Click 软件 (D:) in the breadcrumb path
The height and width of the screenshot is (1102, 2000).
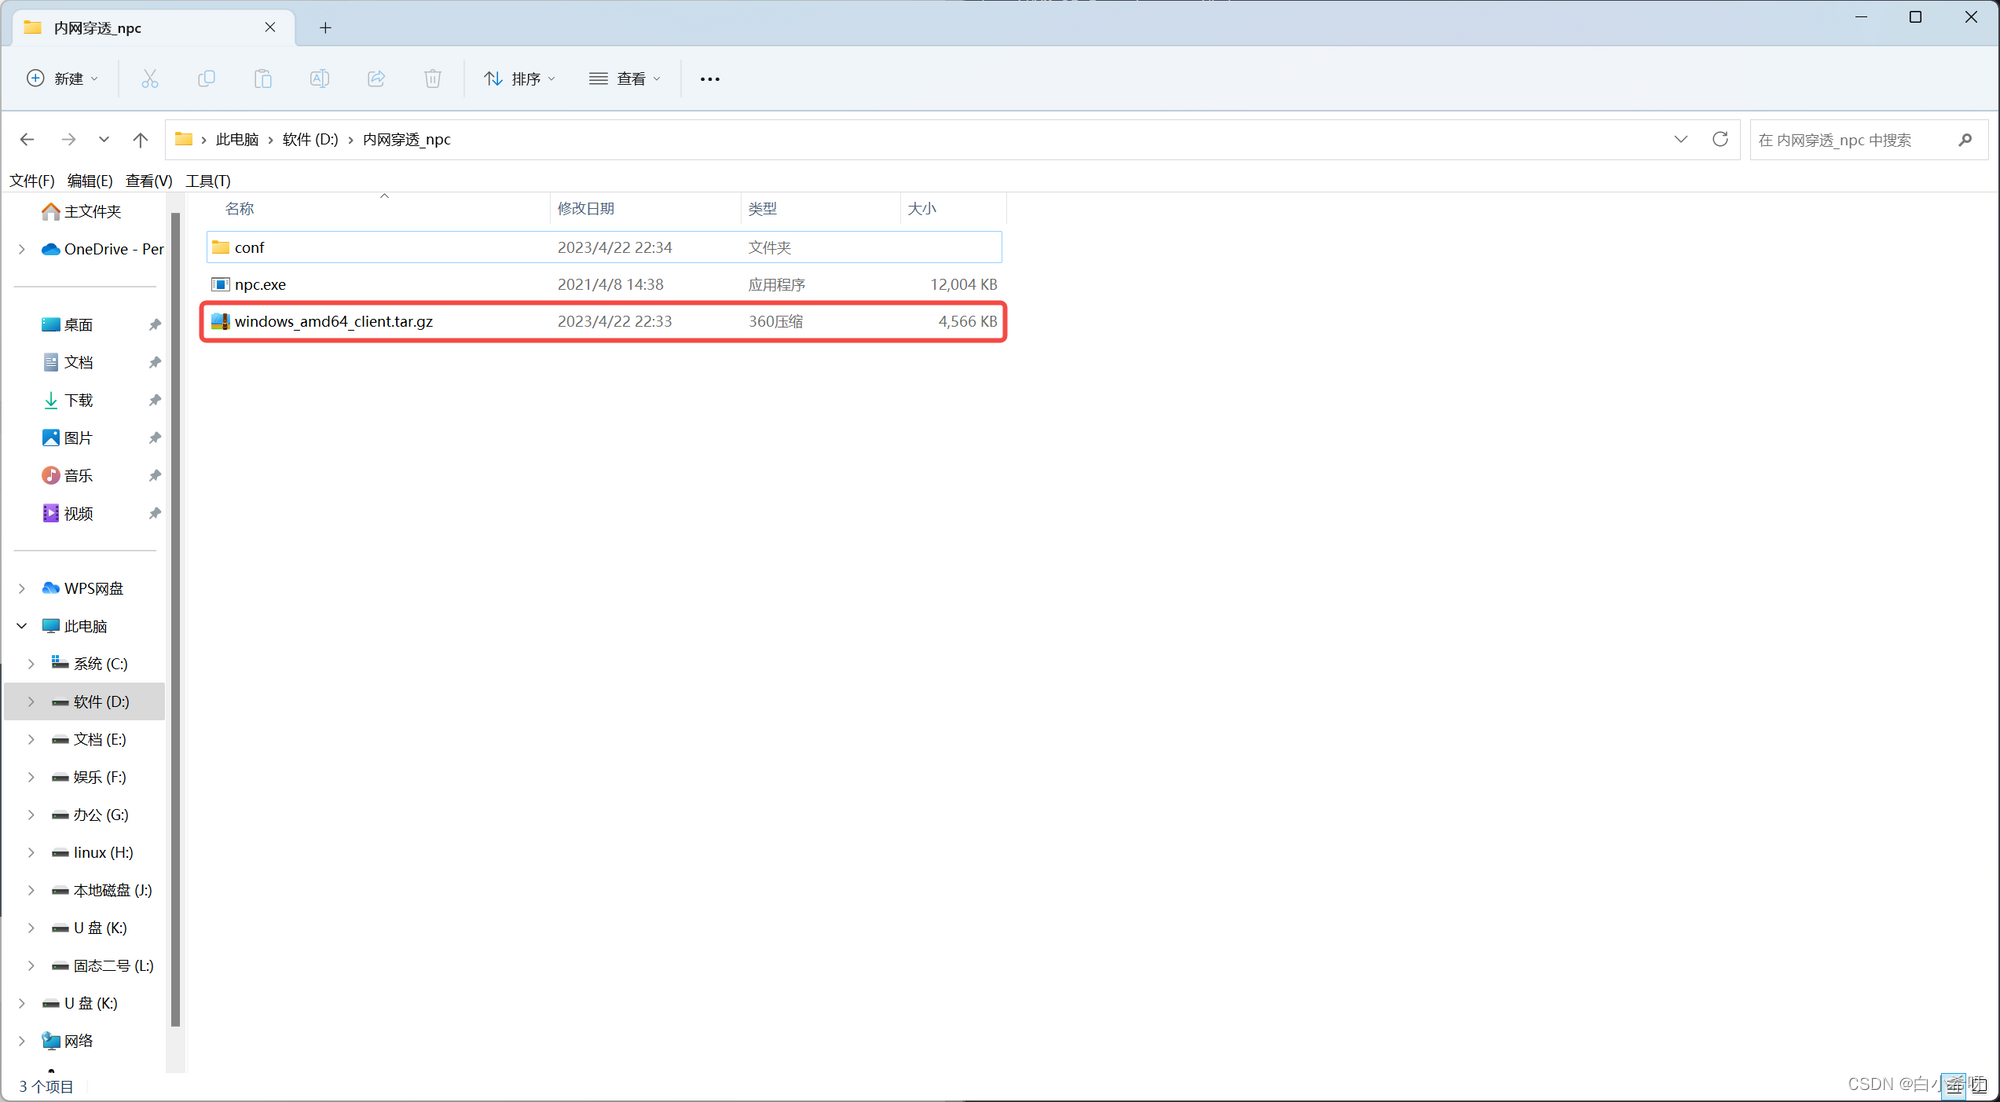[x=310, y=139]
